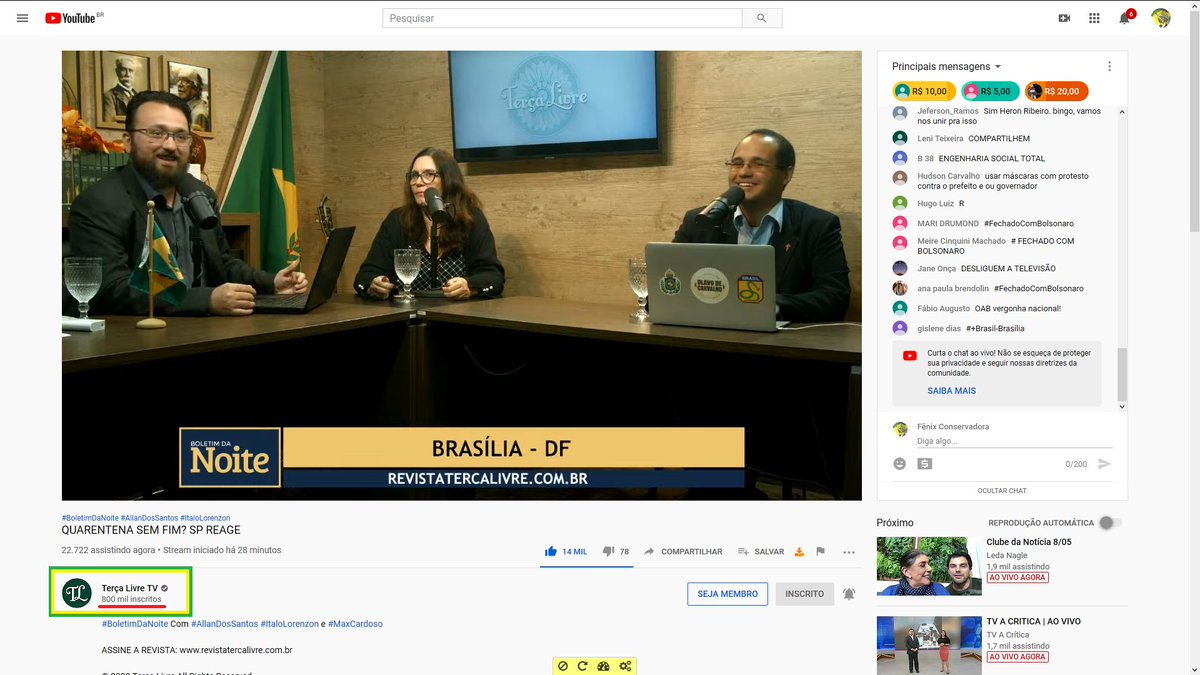Expand the Principais mensagens dropdown
Viewport: 1200px width, 675px height.
click(x=947, y=66)
